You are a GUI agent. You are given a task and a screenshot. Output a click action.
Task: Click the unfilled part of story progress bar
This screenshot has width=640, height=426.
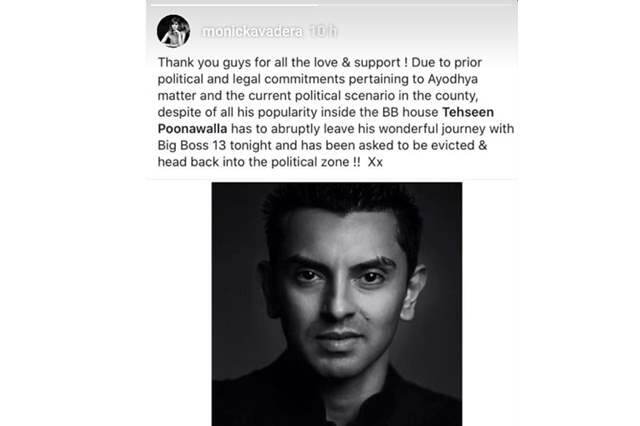(417, 4)
